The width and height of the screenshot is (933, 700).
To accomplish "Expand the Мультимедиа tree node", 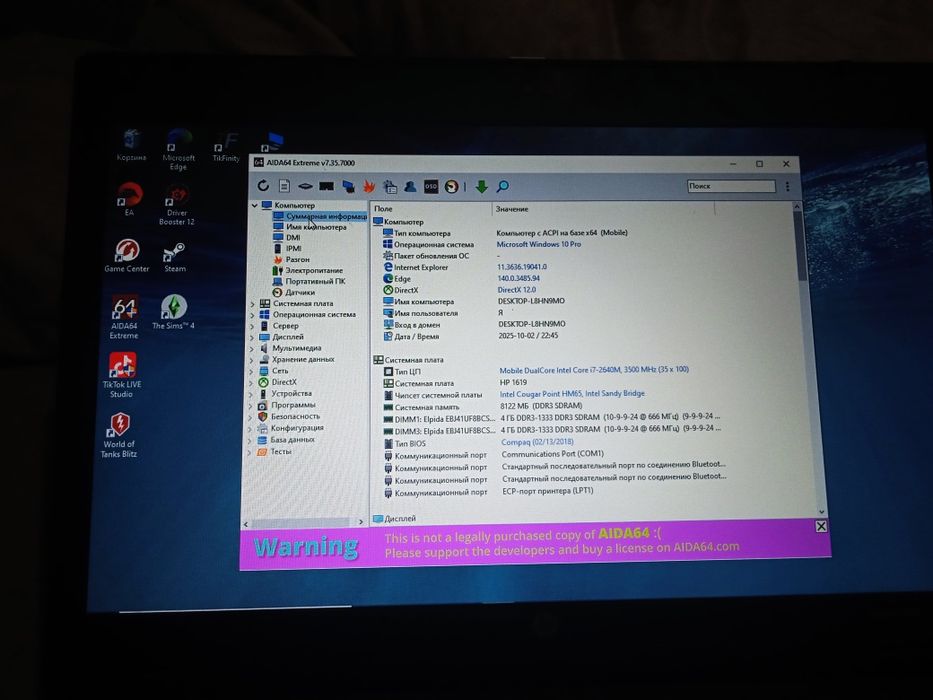I will pos(252,349).
